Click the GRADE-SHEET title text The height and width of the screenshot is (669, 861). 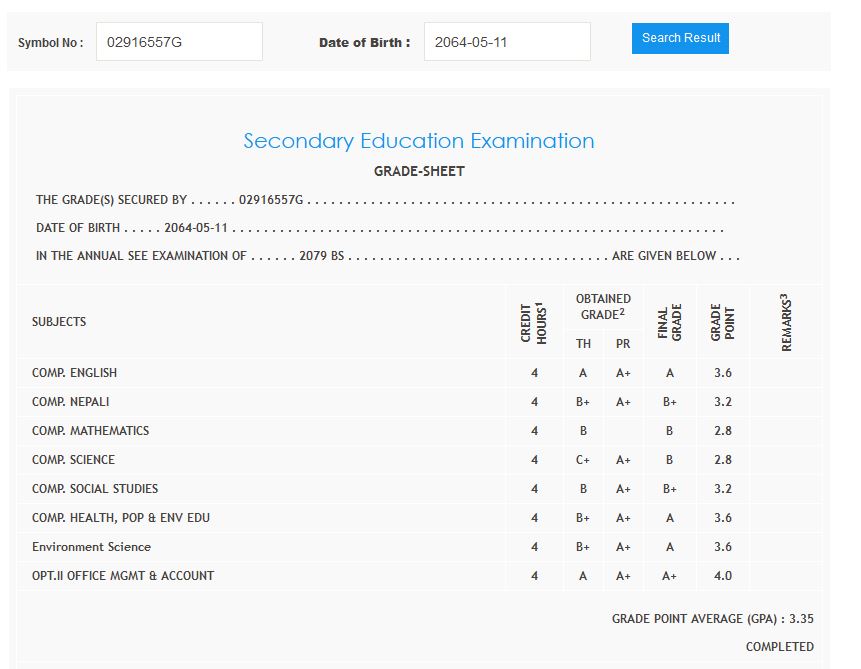coord(419,171)
